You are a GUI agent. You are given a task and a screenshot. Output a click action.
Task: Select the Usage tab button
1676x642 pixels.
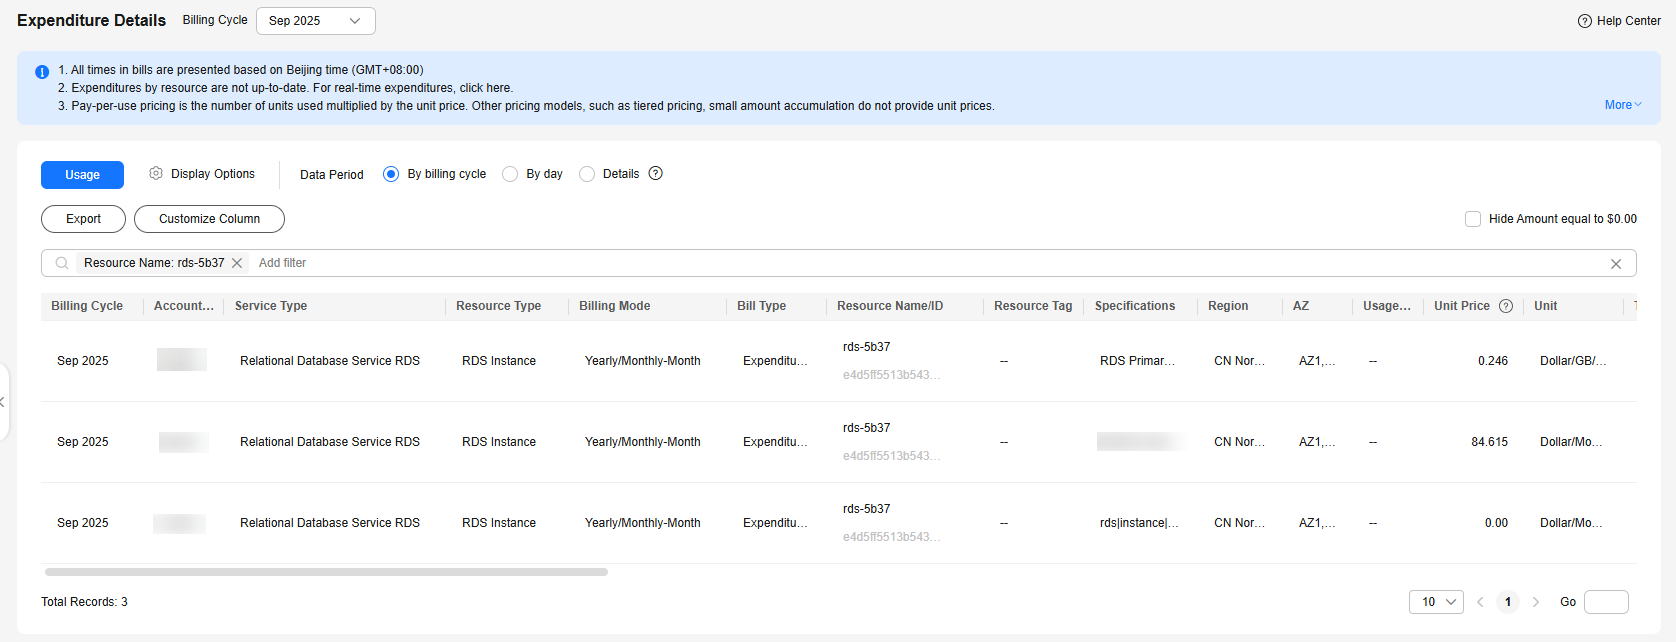pos(82,175)
